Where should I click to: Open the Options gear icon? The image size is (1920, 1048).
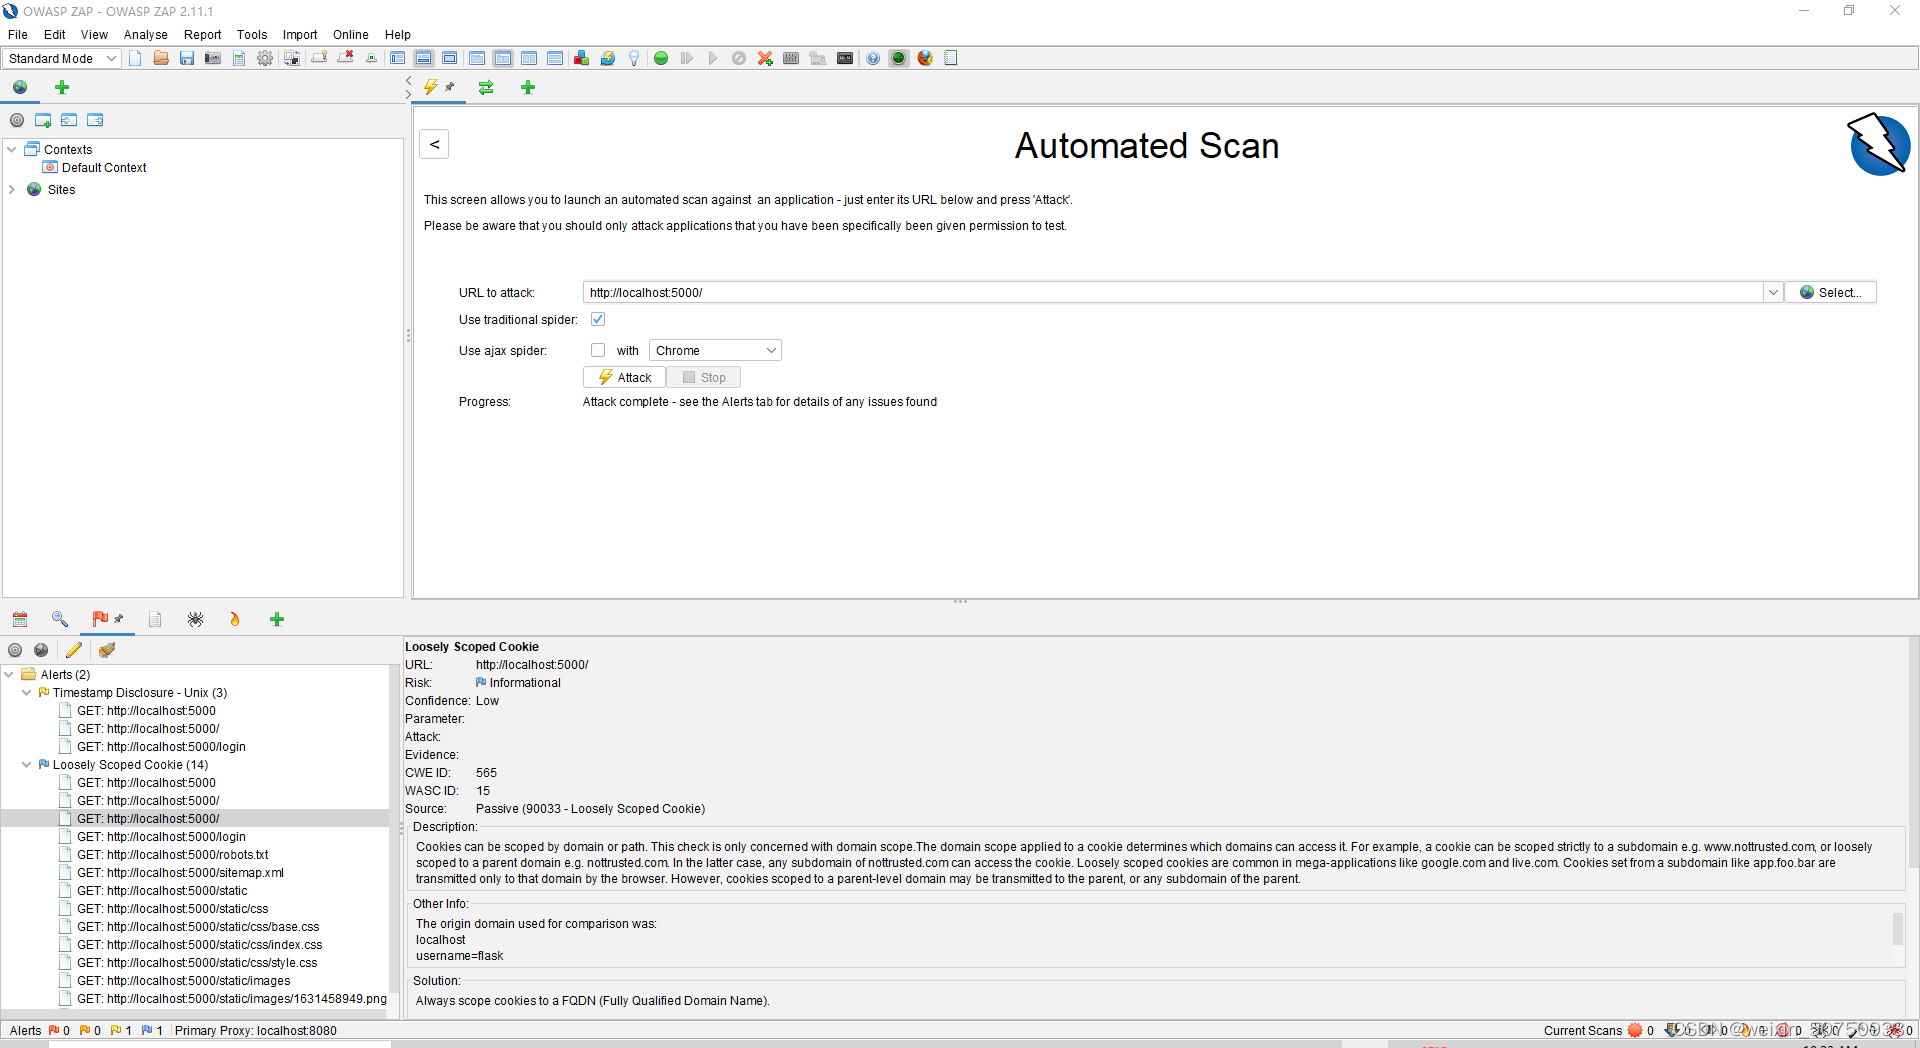[265, 58]
